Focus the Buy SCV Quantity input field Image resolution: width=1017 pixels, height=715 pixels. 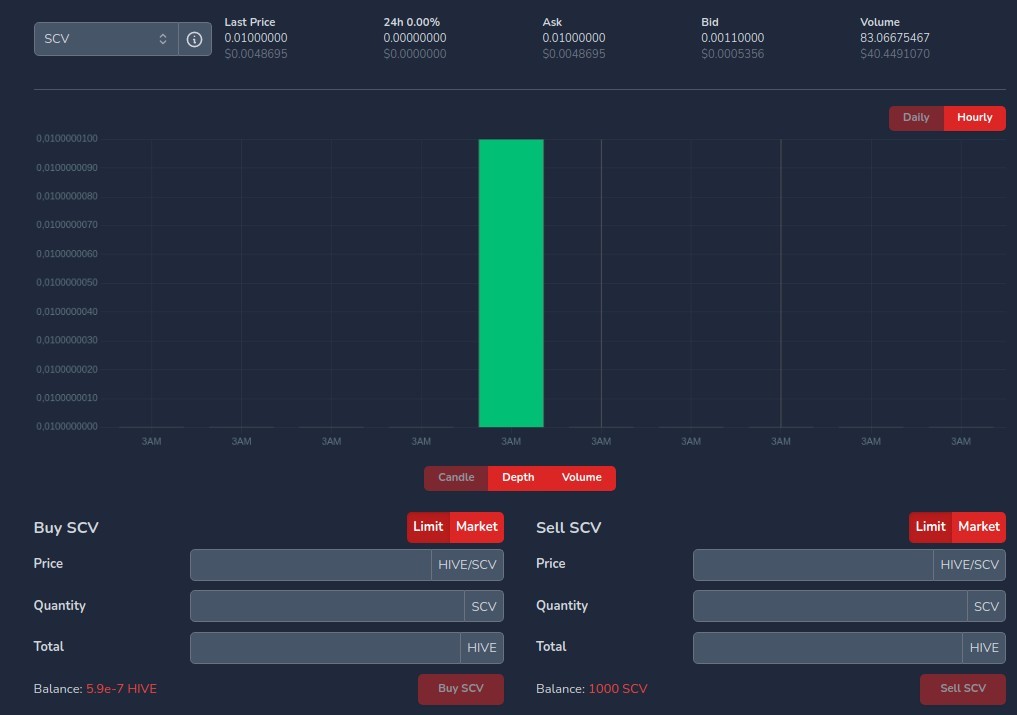327,606
